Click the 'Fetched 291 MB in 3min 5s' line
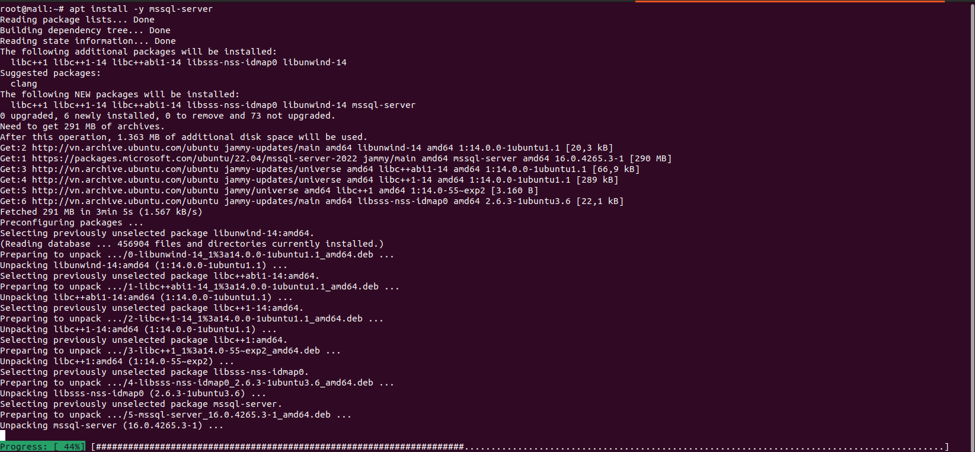This screenshot has height=452, width=975. click(101, 211)
